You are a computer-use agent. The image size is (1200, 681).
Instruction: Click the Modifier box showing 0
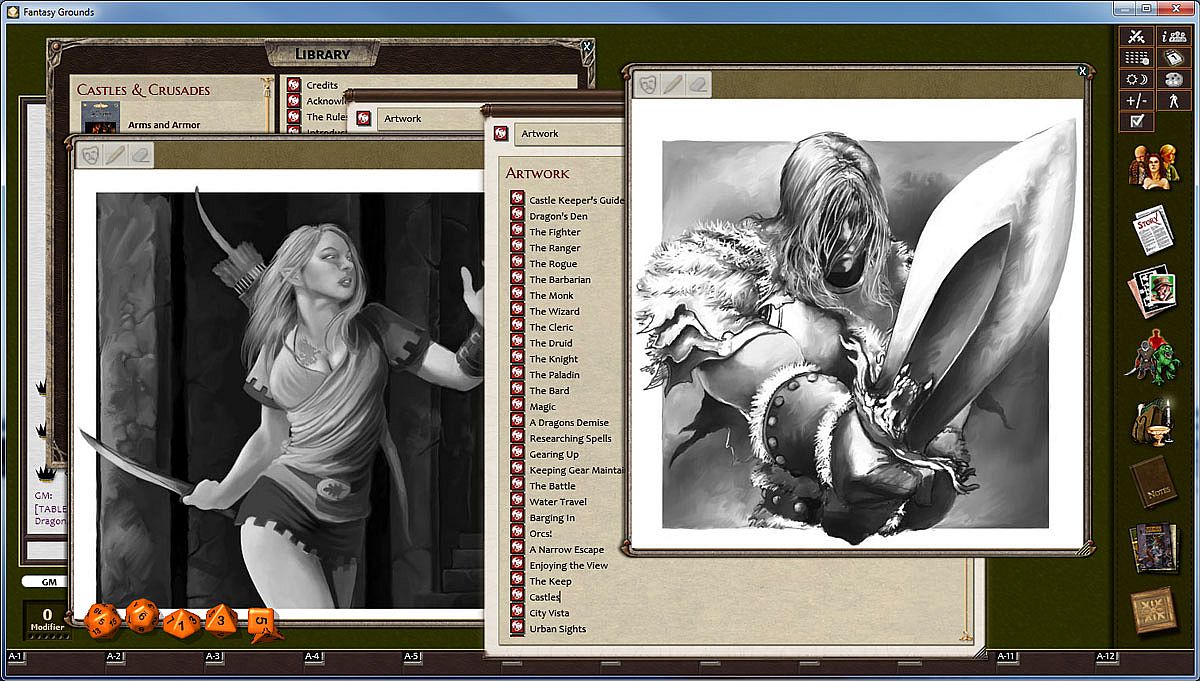pyautogui.click(x=46, y=618)
